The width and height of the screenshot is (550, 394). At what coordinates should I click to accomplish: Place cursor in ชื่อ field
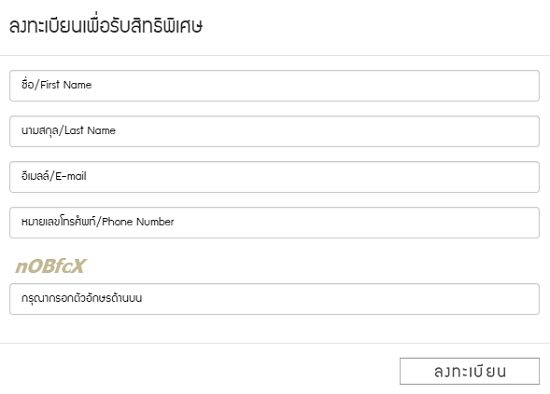coord(274,86)
